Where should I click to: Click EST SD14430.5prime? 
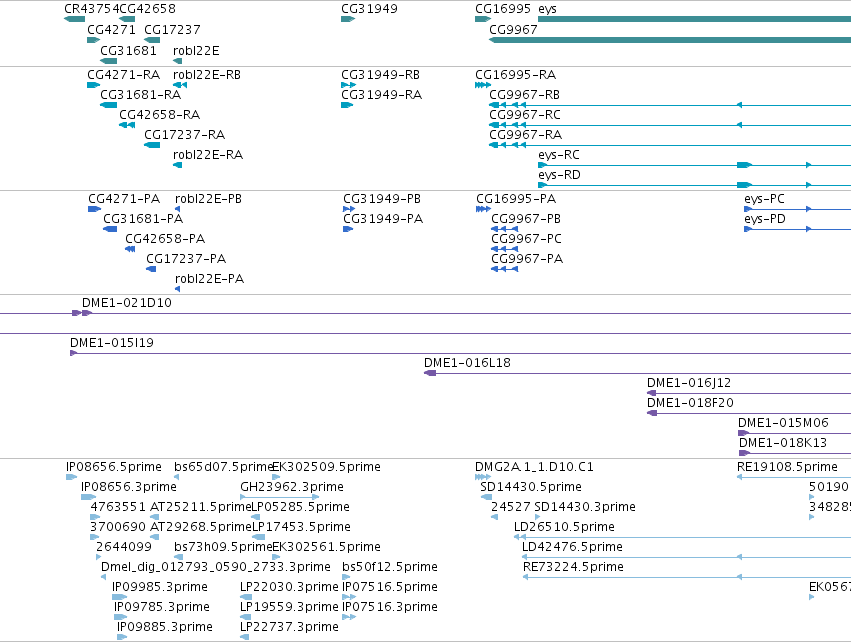pos(531,487)
